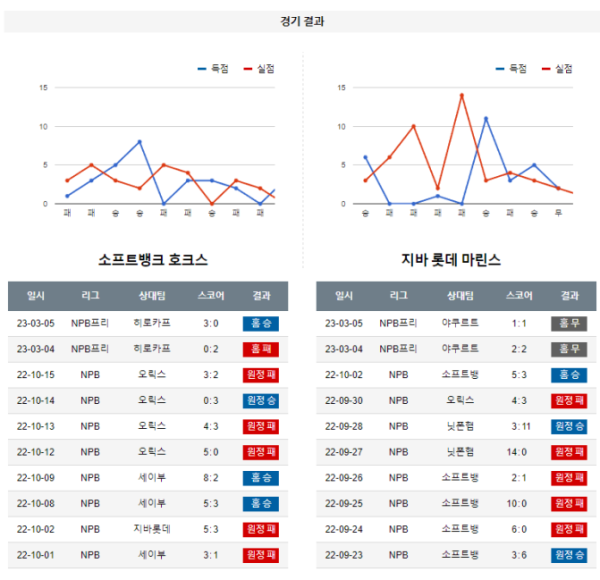The image size is (600, 580).
Task: Click the 경기 결과 title bar
Action: (302, 21)
